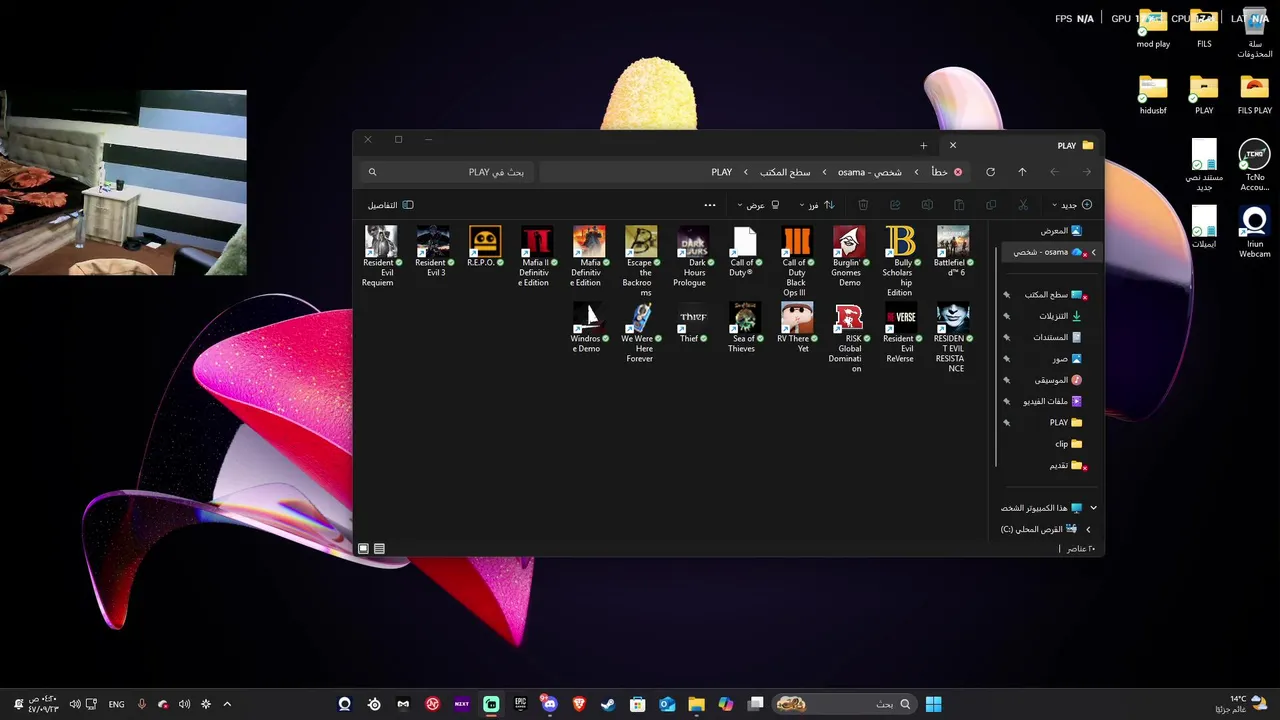Viewport: 1280px width, 720px height.
Task: Click the Cut scissors toolbar icon
Action: [x=1023, y=205]
